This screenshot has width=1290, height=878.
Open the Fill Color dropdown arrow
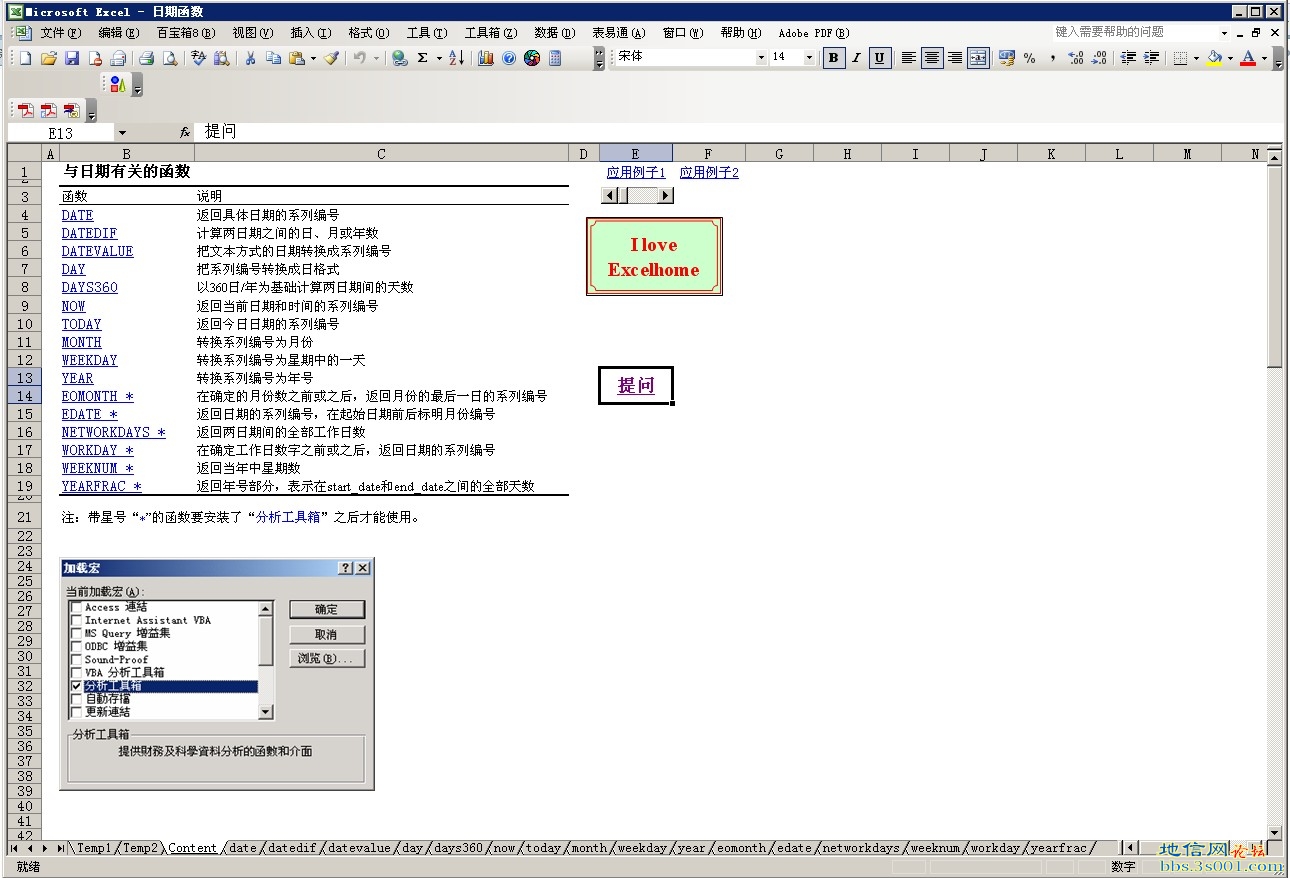click(1230, 57)
